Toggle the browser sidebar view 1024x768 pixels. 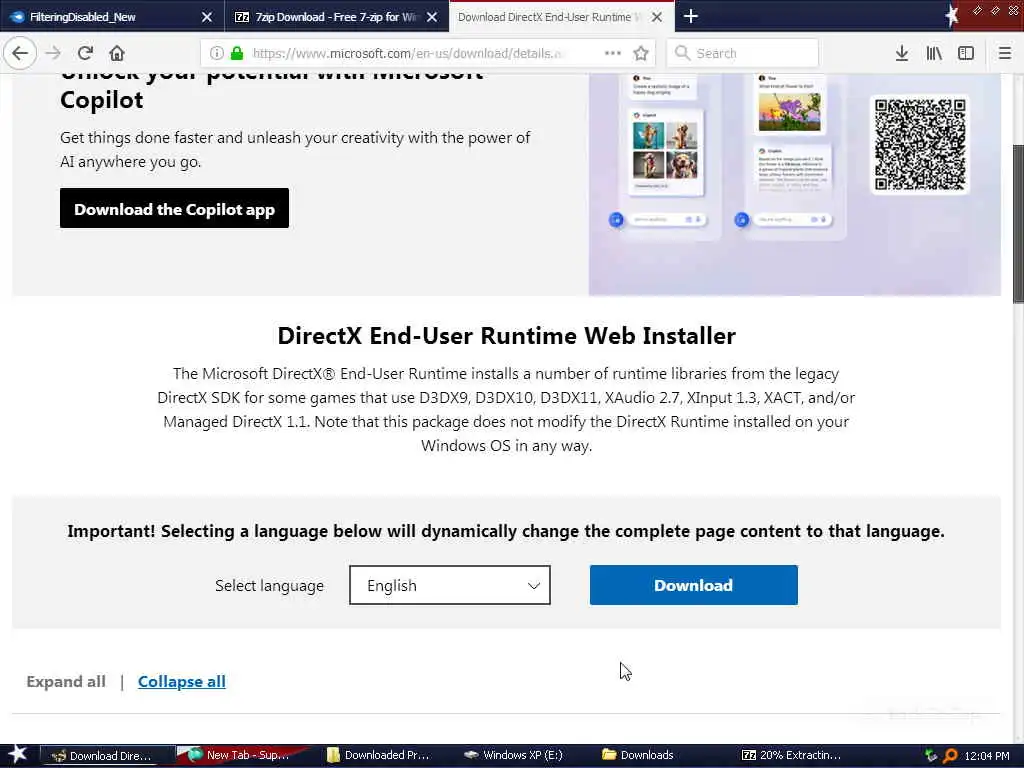pyautogui.click(x=966, y=53)
